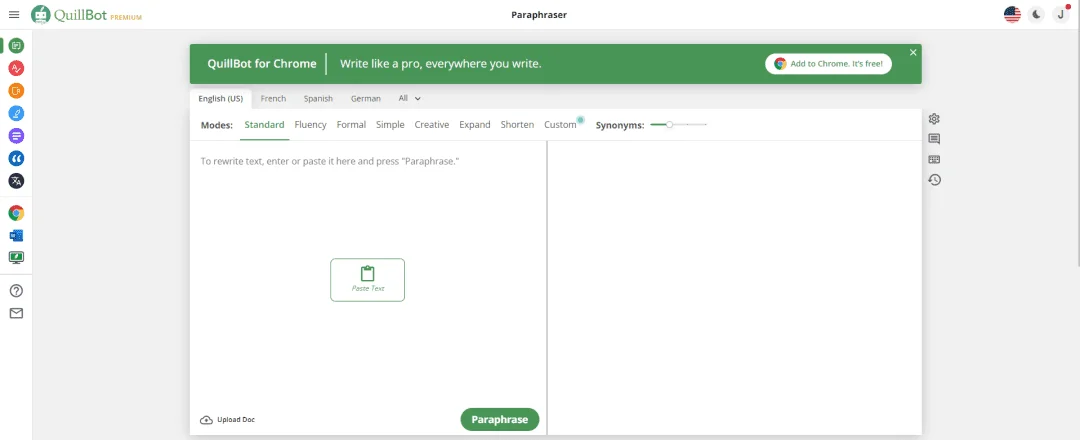Open paraphraser settings gear icon
Viewport: 1080px width, 440px height.
point(934,118)
